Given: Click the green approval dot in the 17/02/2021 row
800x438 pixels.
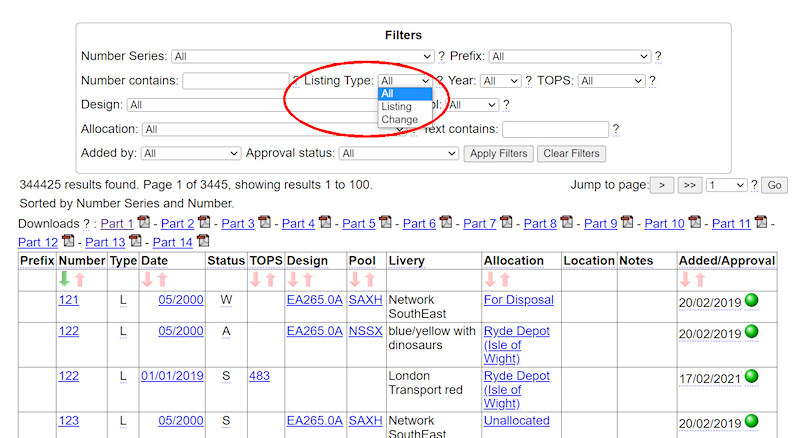Looking at the screenshot, I should (751, 377).
